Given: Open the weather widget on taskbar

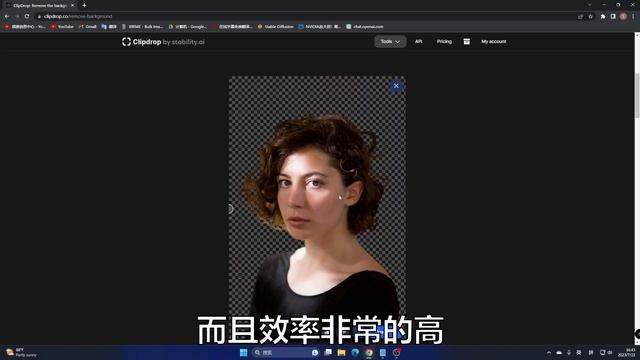Looking at the screenshot, I should coord(20,352).
